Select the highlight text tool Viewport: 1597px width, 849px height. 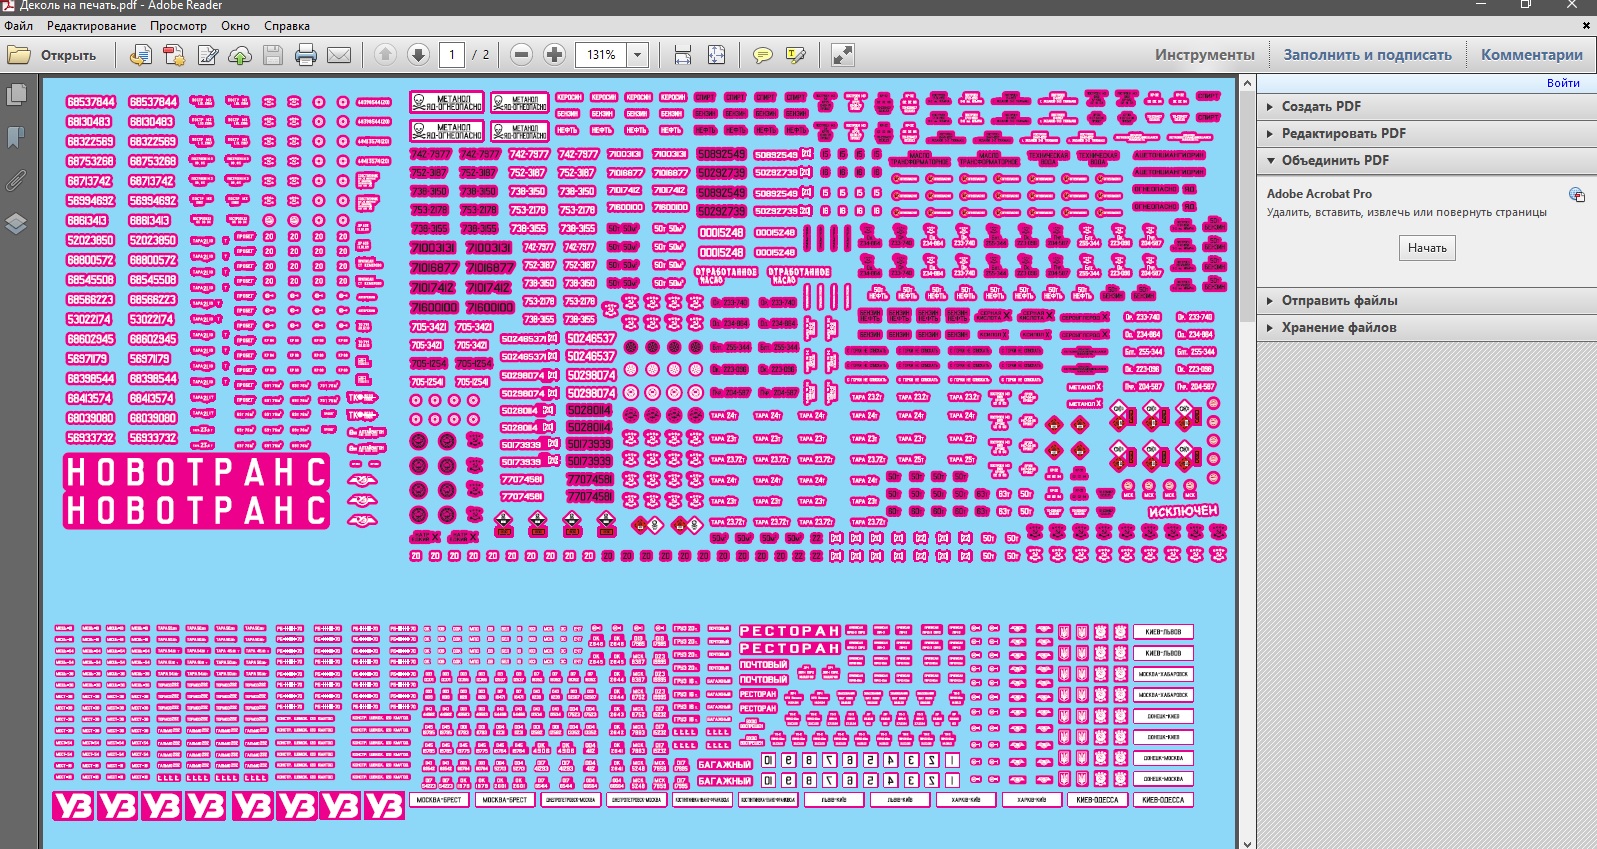click(x=796, y=55)
